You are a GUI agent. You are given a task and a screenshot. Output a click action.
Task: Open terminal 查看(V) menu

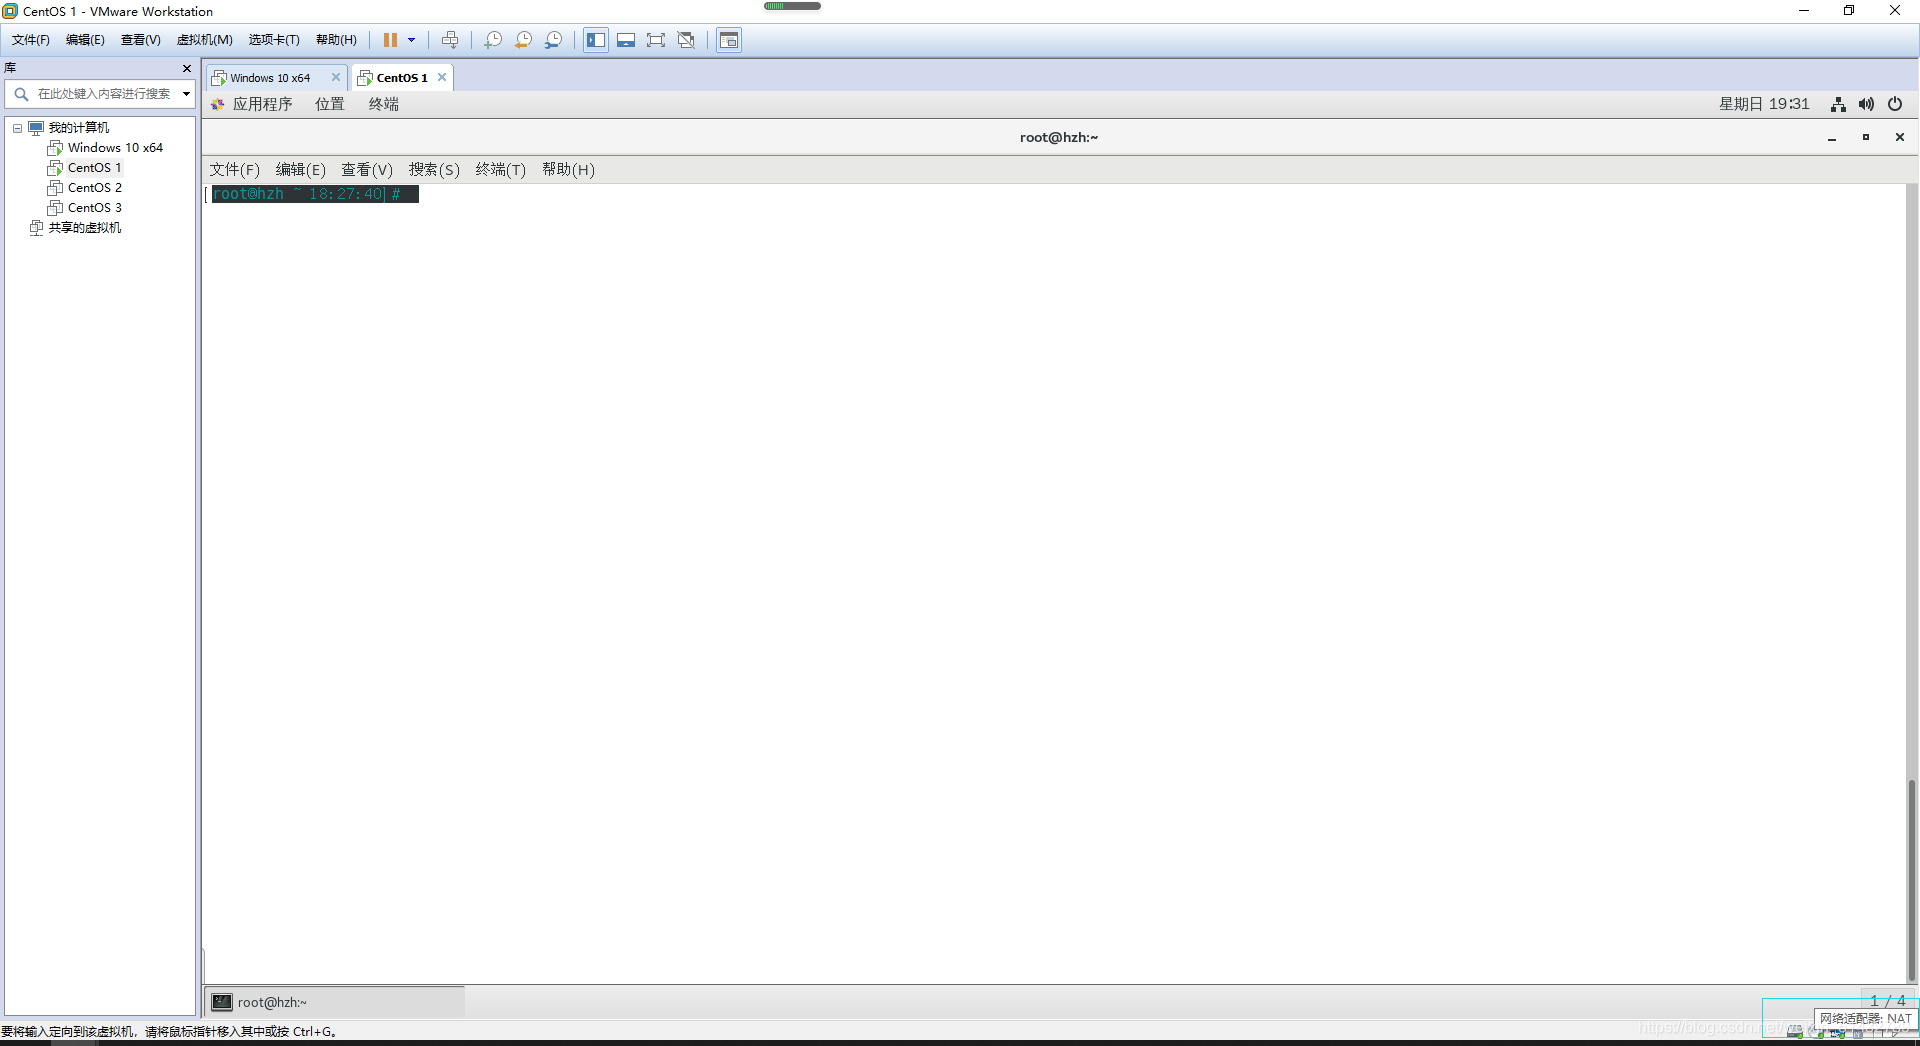coord(367,170)
